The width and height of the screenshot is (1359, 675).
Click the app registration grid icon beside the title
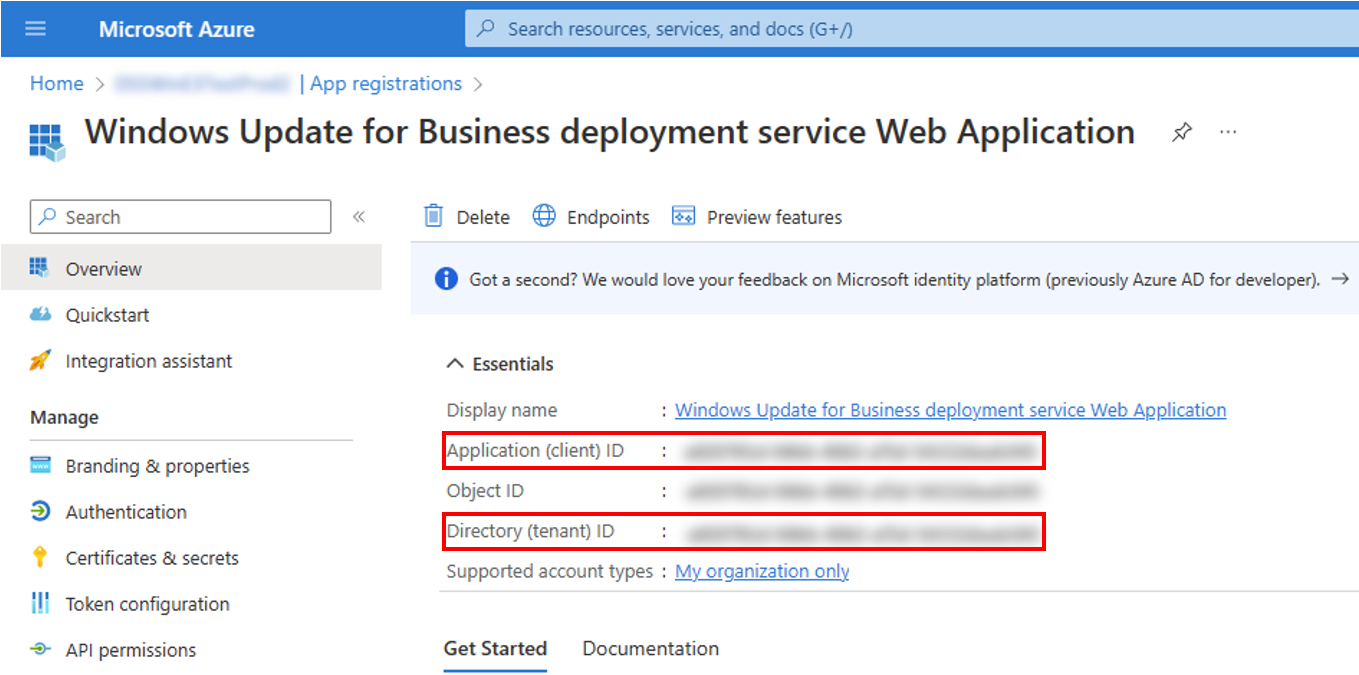click(x=46, y=141)
